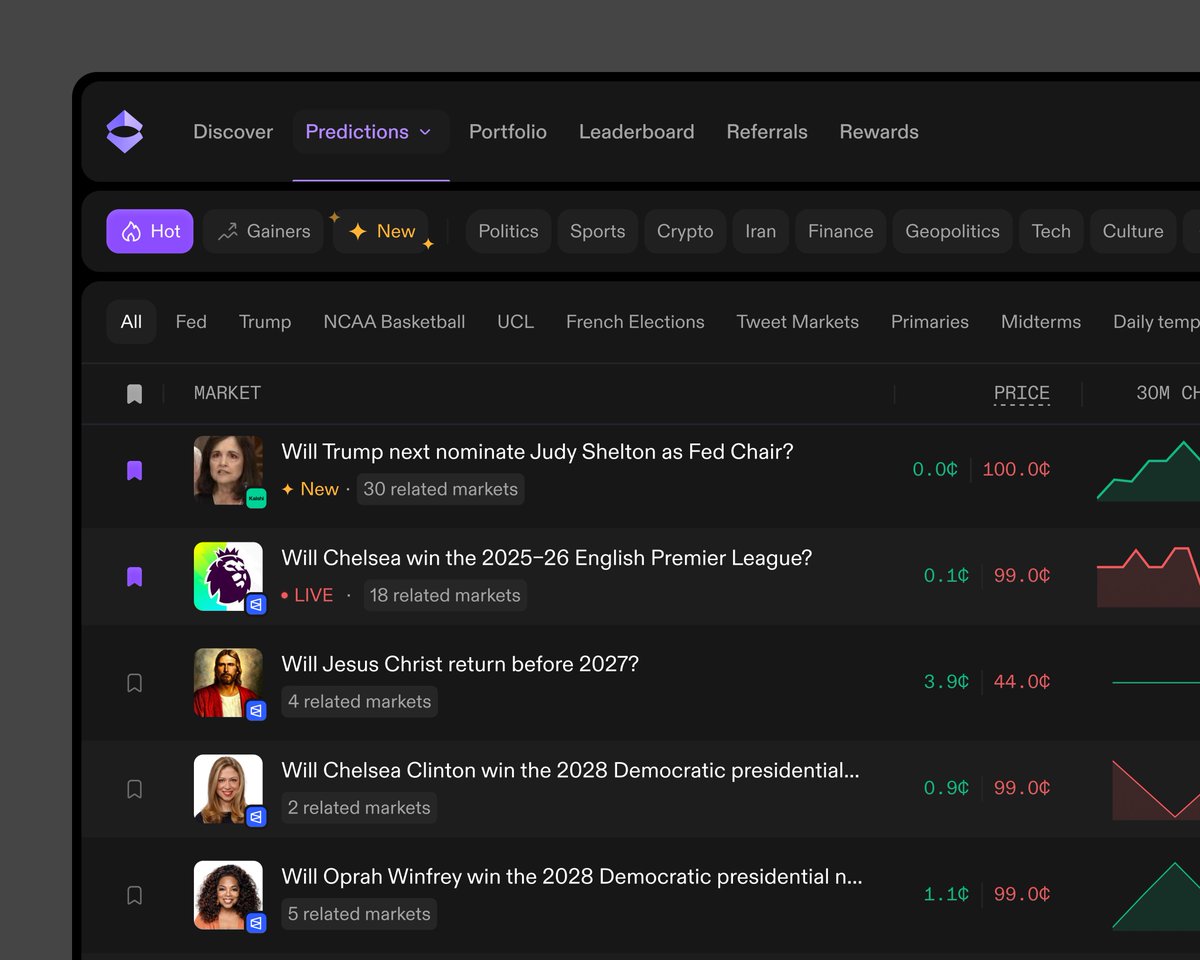Select the New filter with sparkles
1200x960 pixels.
click(381, 231)
